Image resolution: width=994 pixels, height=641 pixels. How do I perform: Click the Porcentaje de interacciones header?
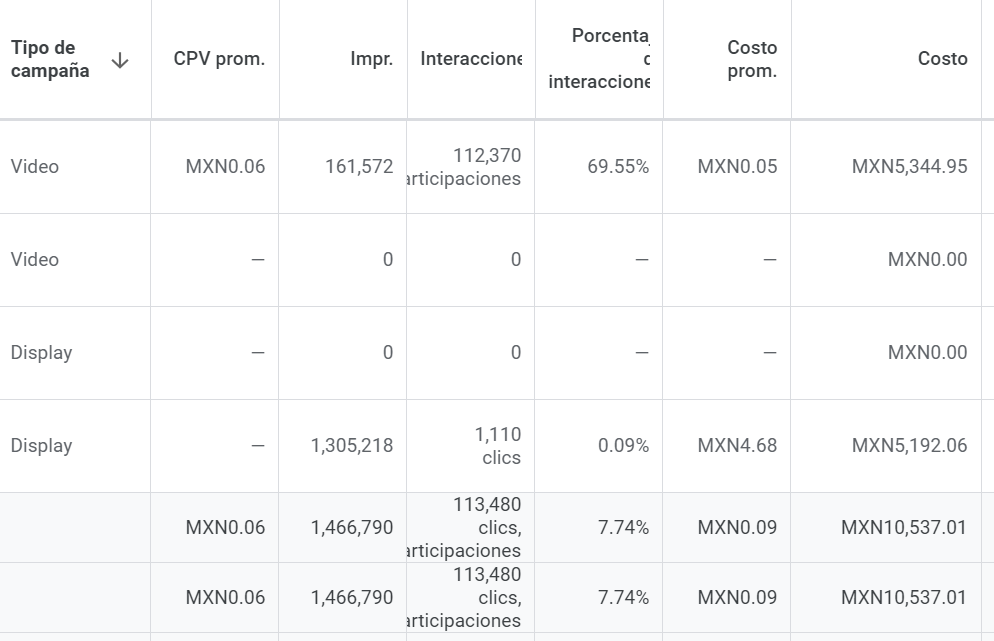[600, 59]
